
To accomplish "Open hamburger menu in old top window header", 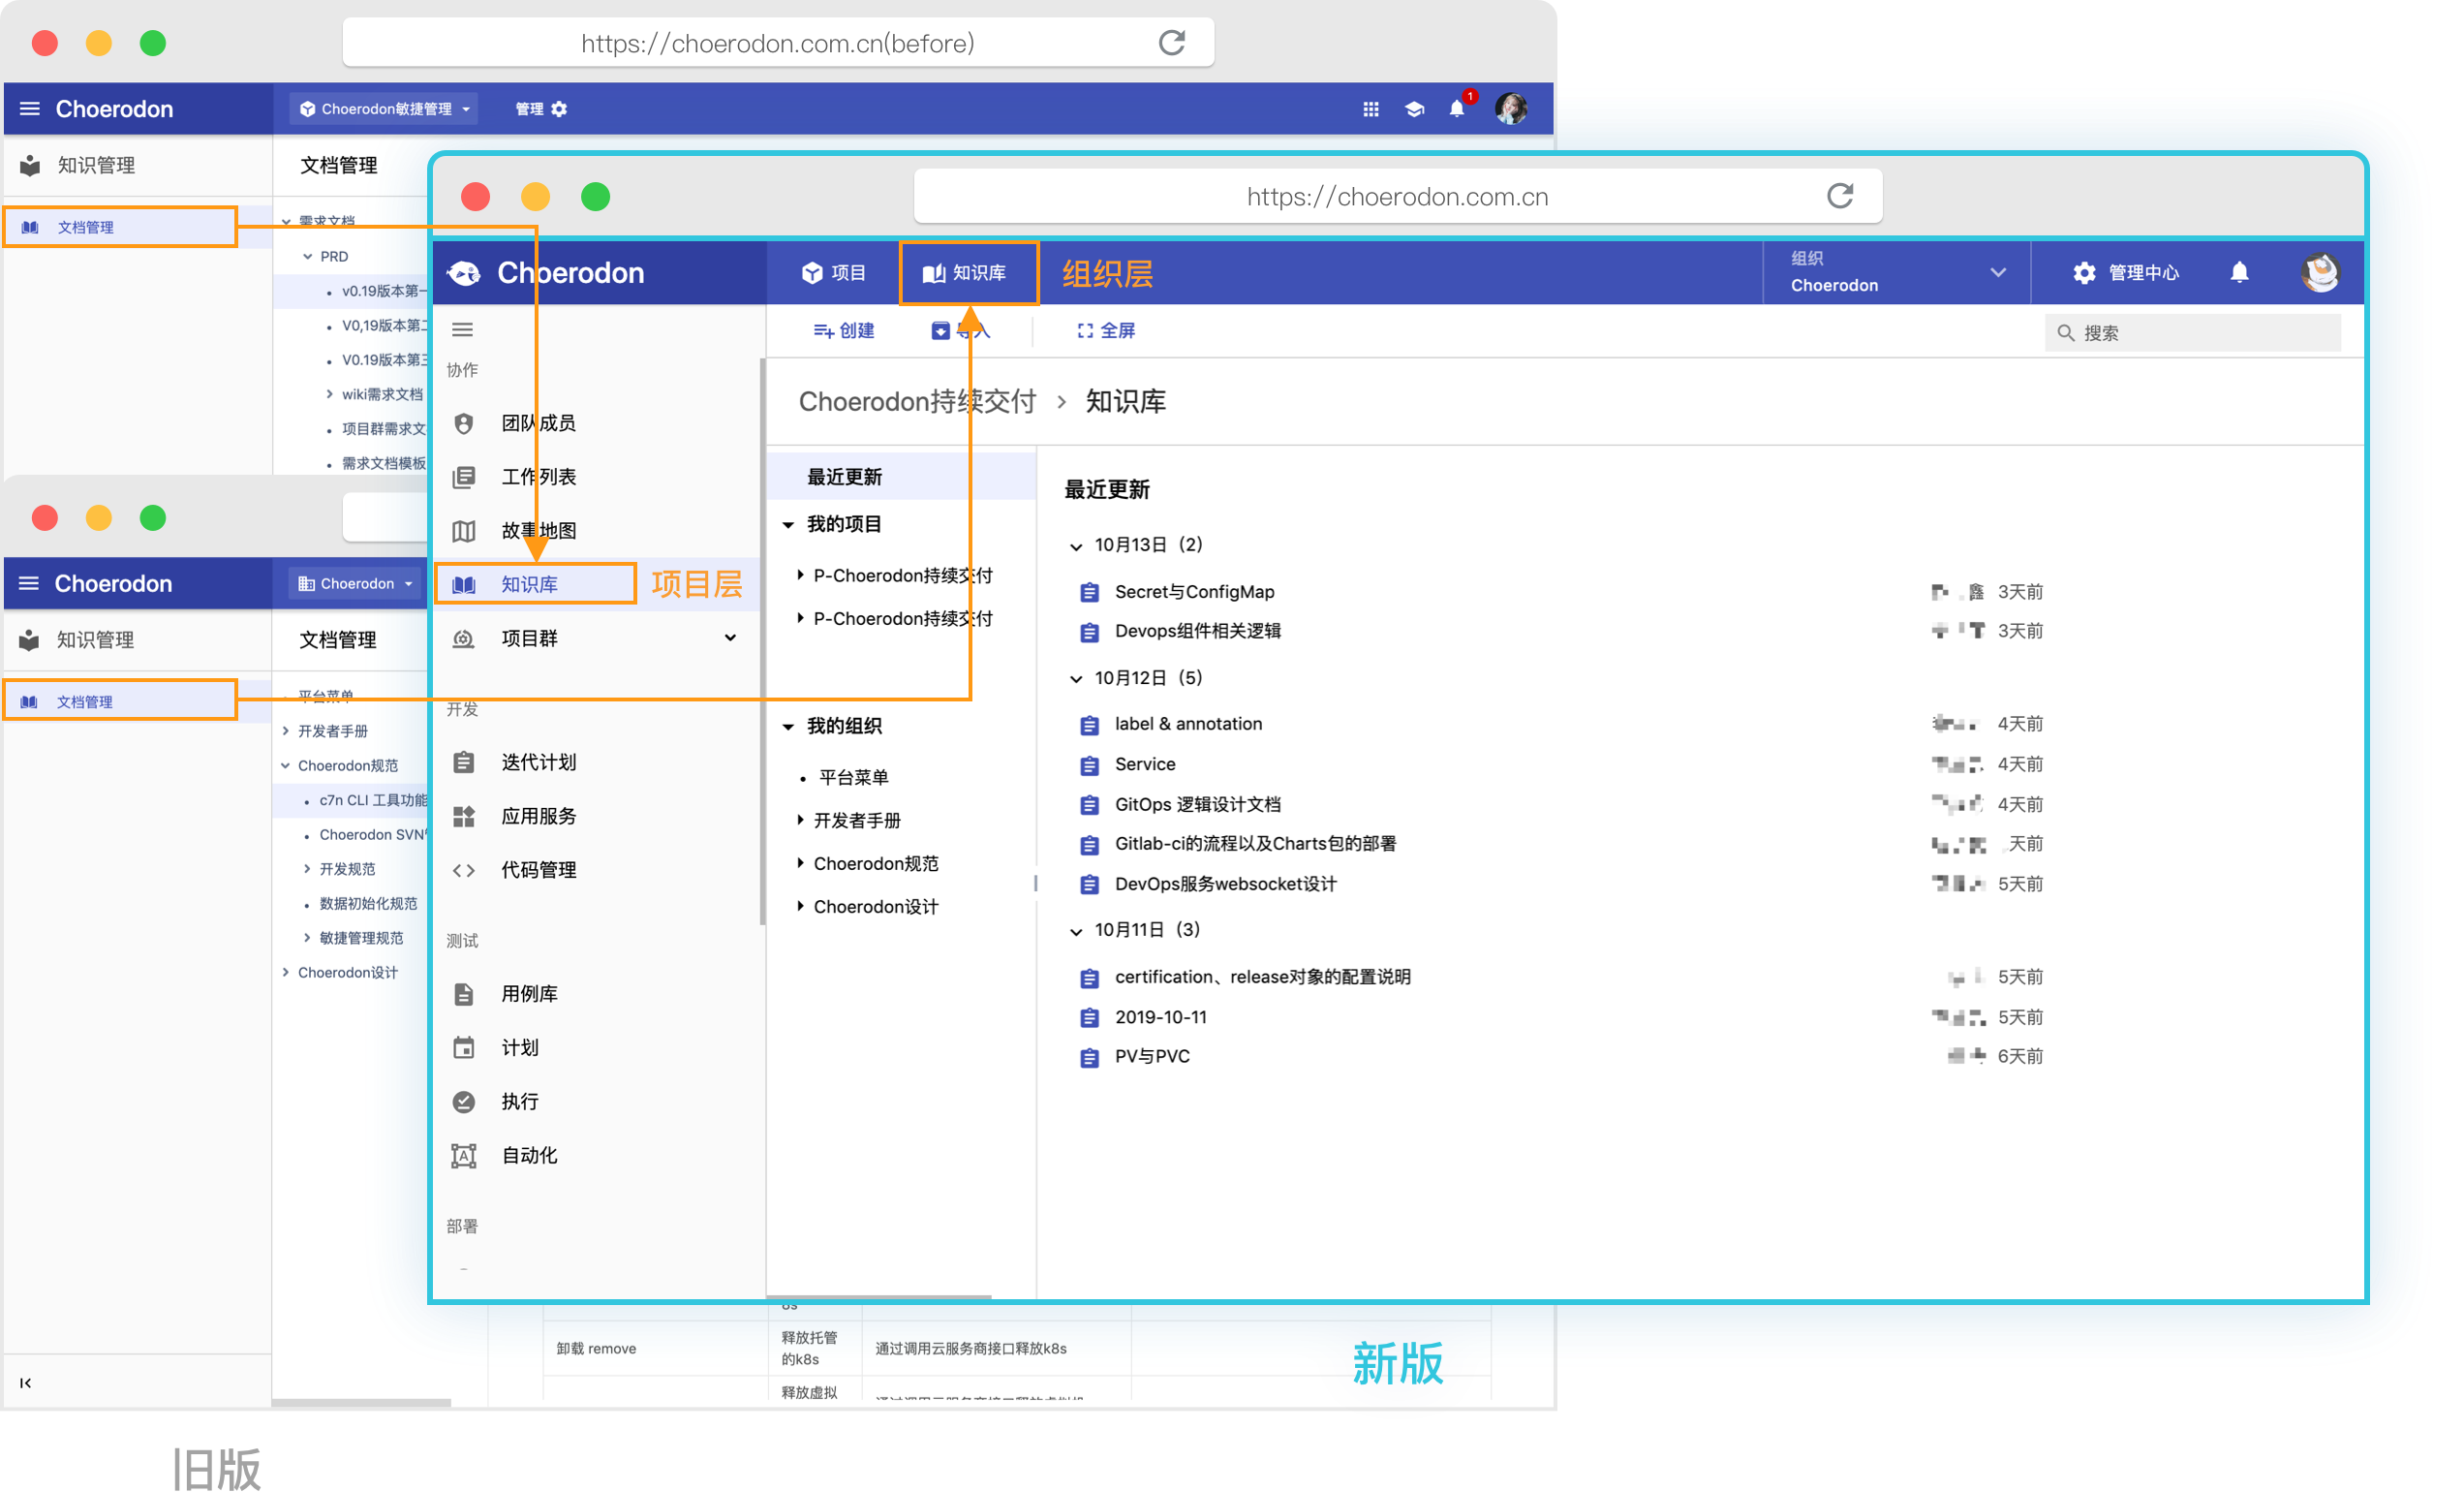I will click(x=30, y=109).
